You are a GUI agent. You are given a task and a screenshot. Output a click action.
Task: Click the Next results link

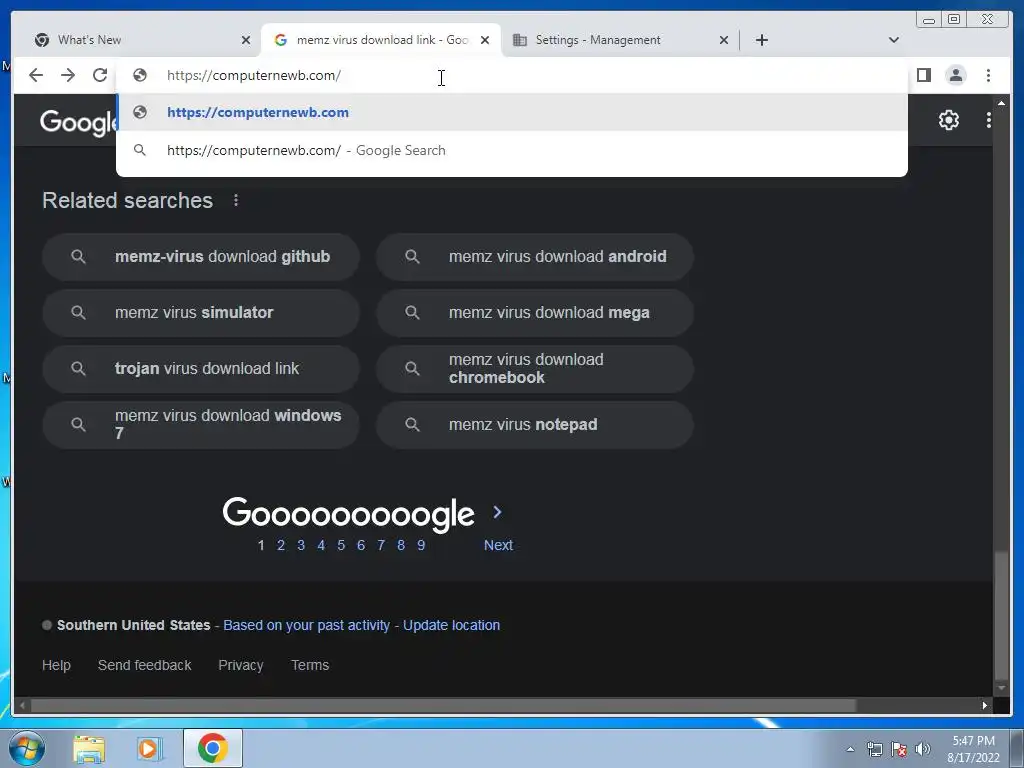coord(498,545)
